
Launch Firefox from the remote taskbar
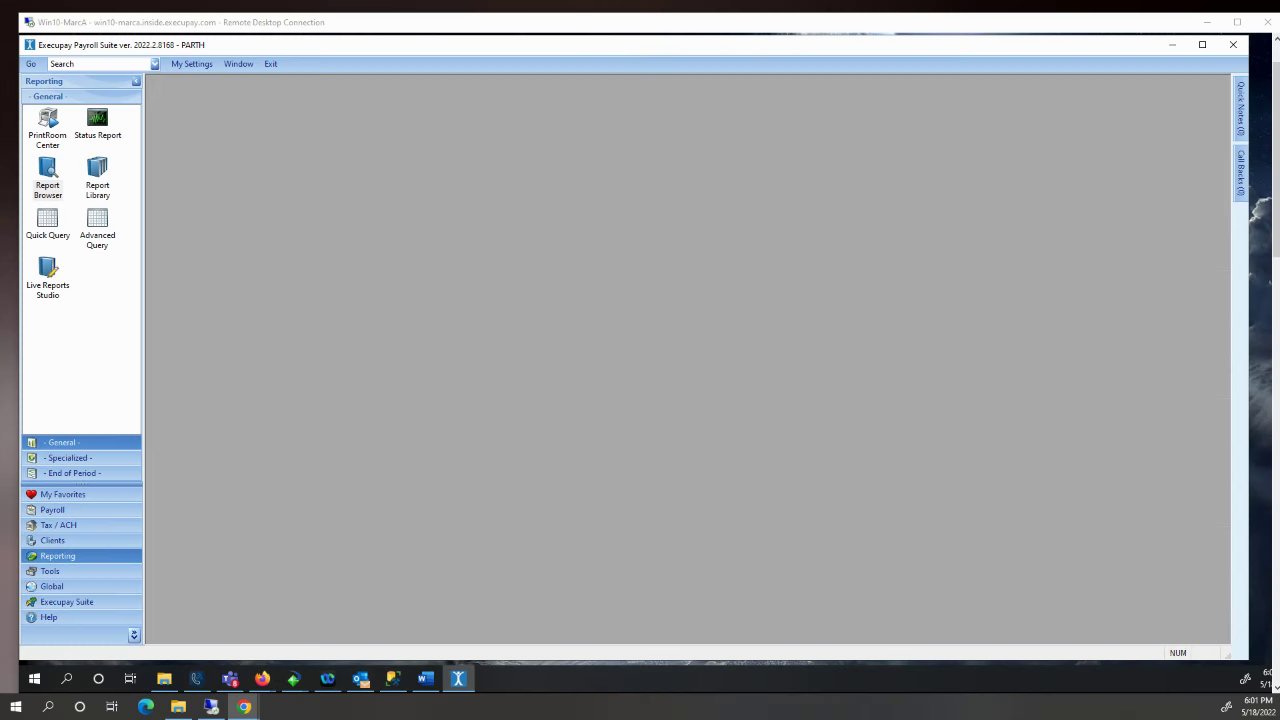point(262,679)
